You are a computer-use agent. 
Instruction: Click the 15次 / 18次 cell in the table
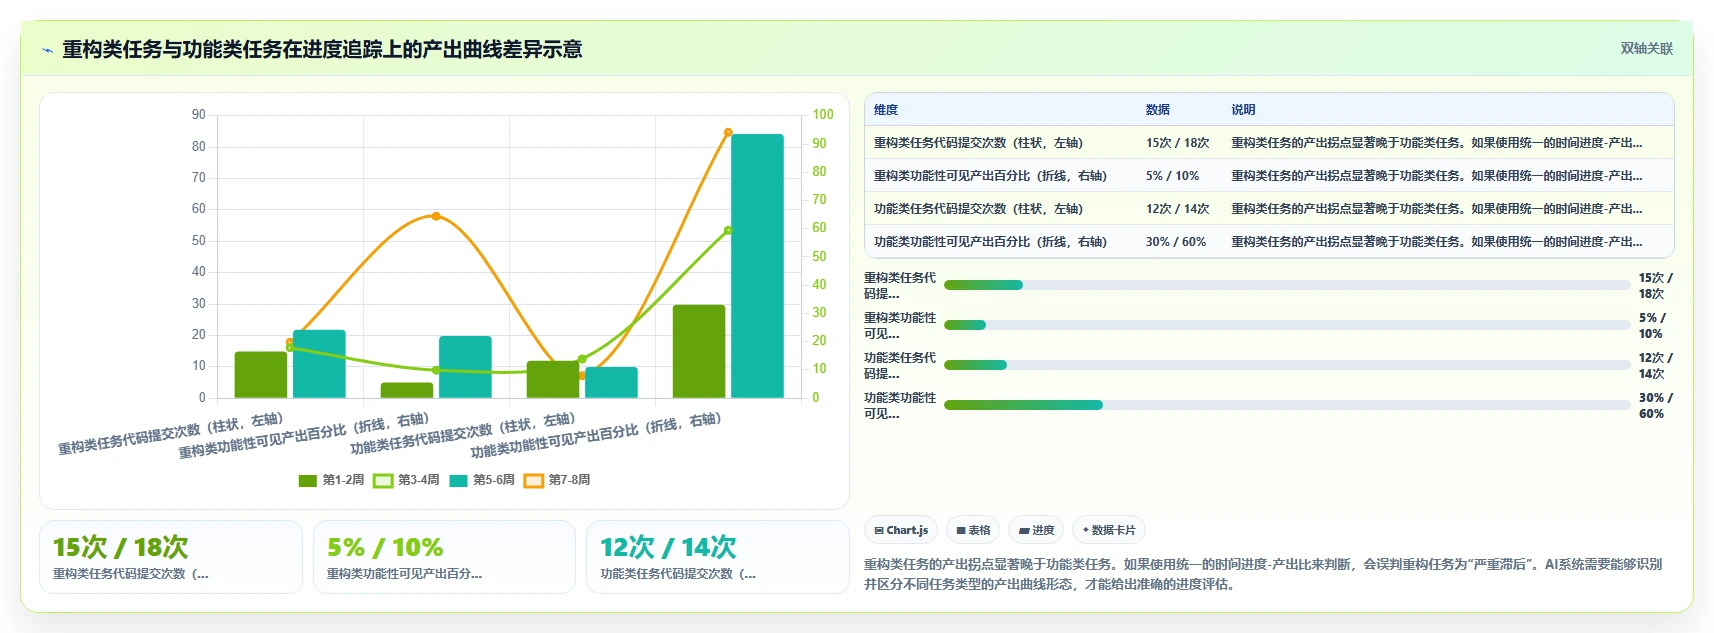point(1178,143)
